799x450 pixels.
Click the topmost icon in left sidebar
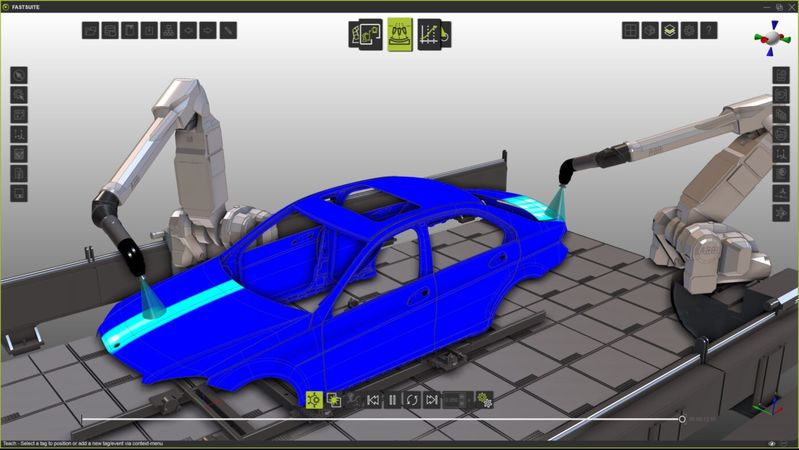(19, 75)
